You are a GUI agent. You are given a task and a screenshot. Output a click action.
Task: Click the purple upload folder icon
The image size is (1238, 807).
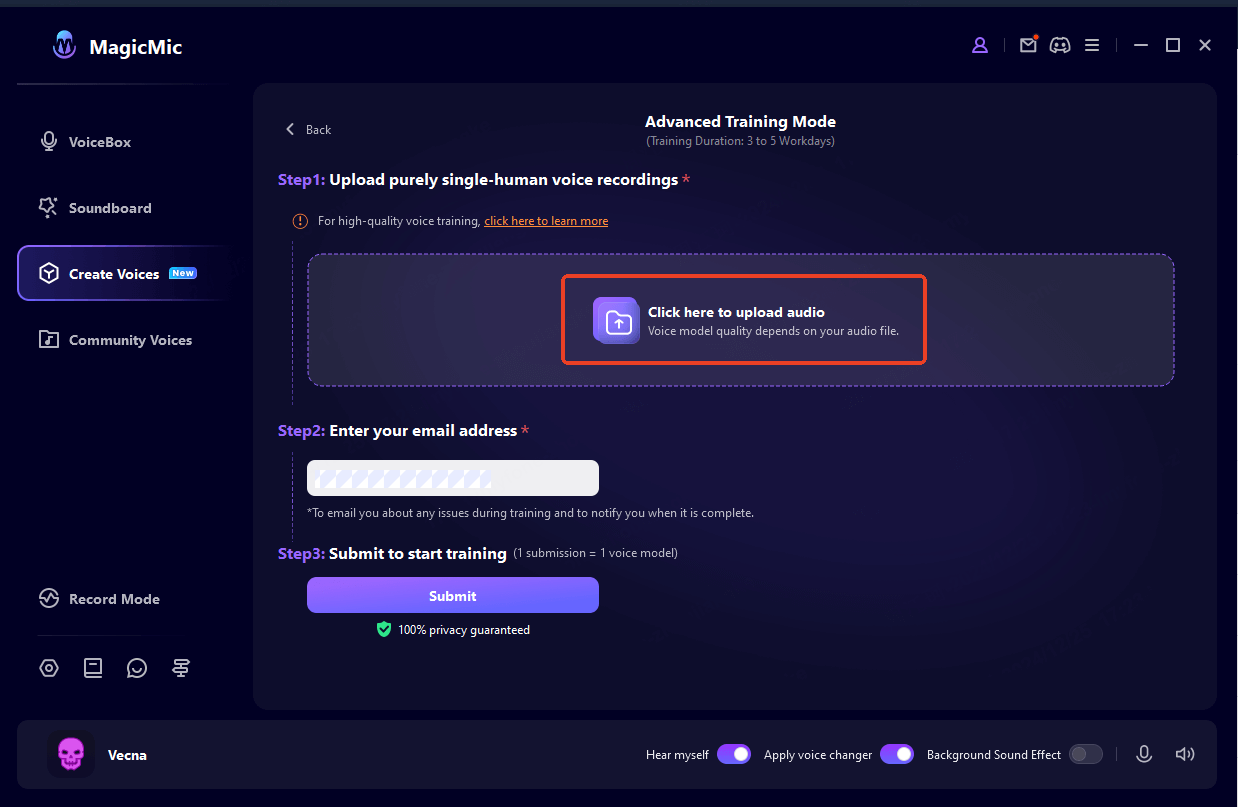click(x=617, y=320)
